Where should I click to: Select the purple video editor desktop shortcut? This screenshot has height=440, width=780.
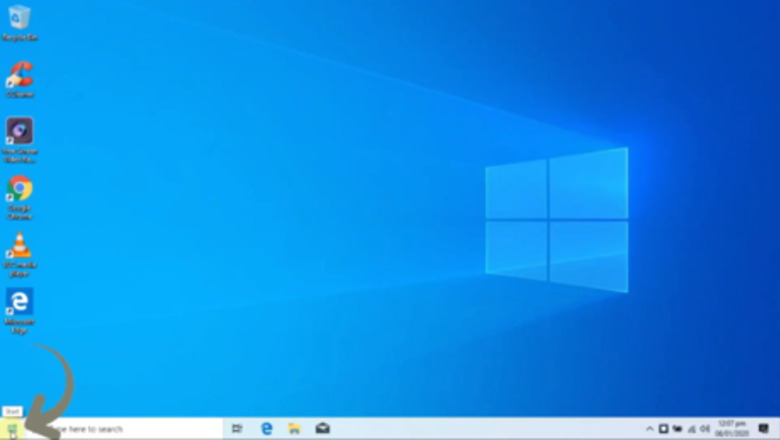(19, 133)
